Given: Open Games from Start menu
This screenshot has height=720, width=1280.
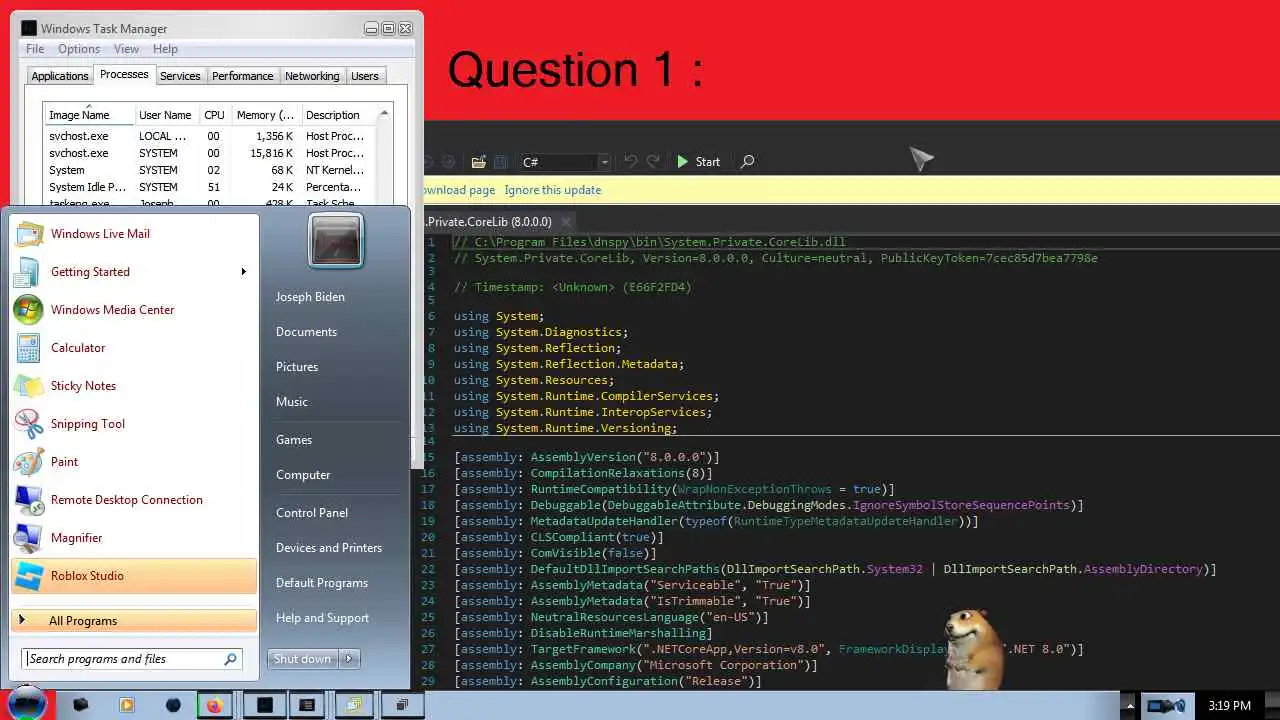Looking at the screenshot, I should [x=294, y=440].
